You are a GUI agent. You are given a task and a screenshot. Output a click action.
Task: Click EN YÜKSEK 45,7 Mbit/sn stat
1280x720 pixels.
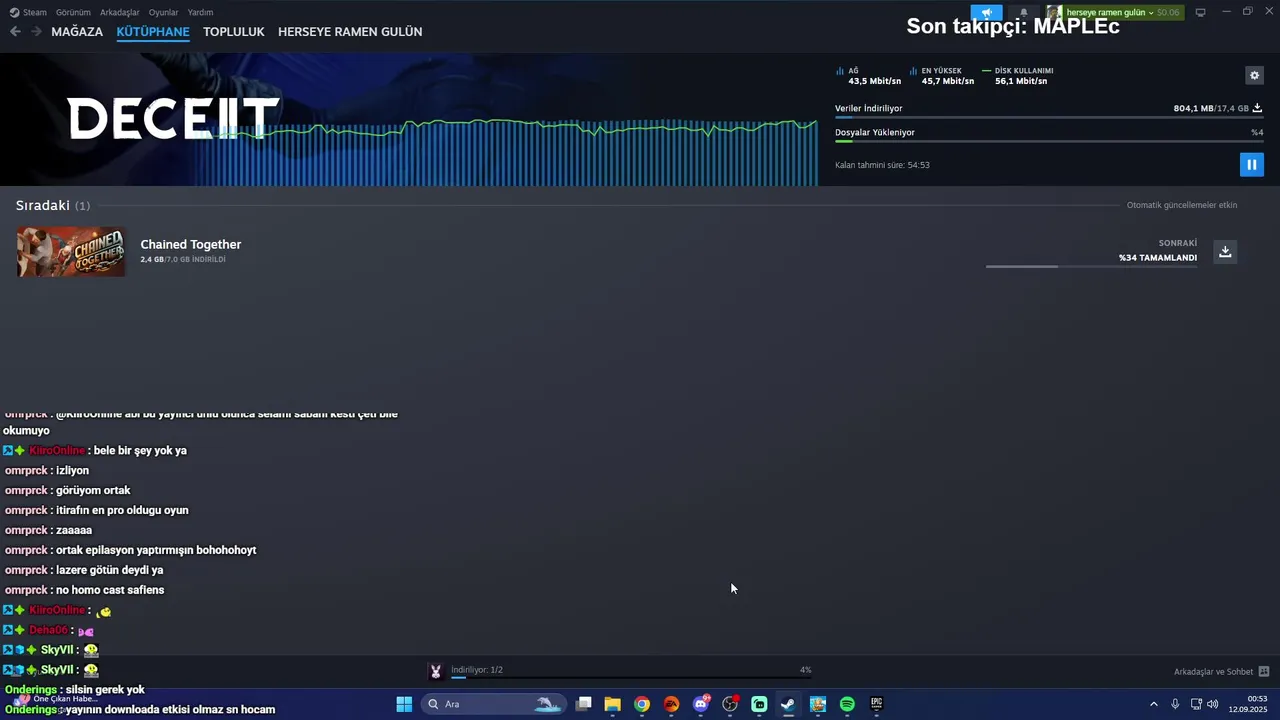[x=941, y=76]
